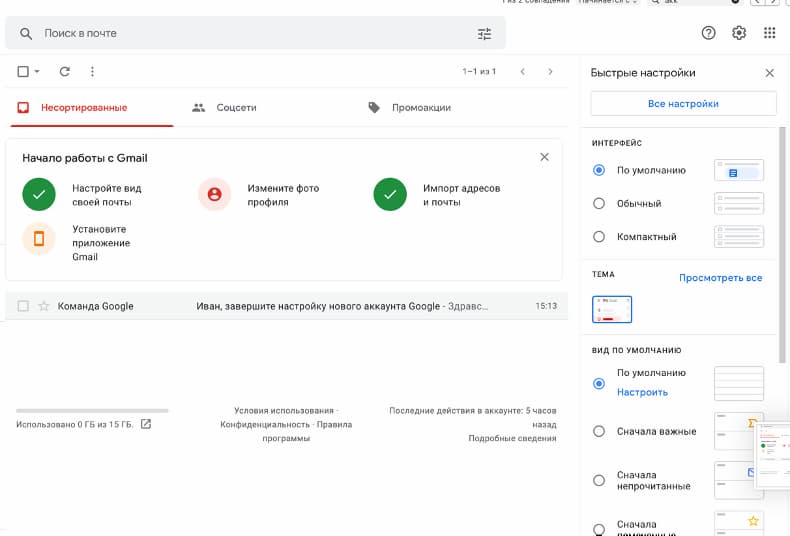Click the По умолчанию inbox preview thumbnail
This screenshot has width=790, height=536.
[x=739, y=384]
